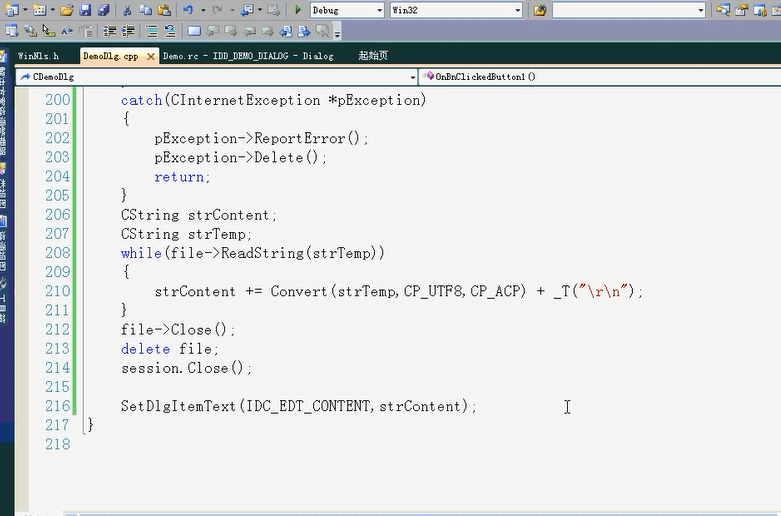Click the Paste clipboard icon
This screenshot has width=781, height=516.
pyautogui.click(x=164, y=10)
